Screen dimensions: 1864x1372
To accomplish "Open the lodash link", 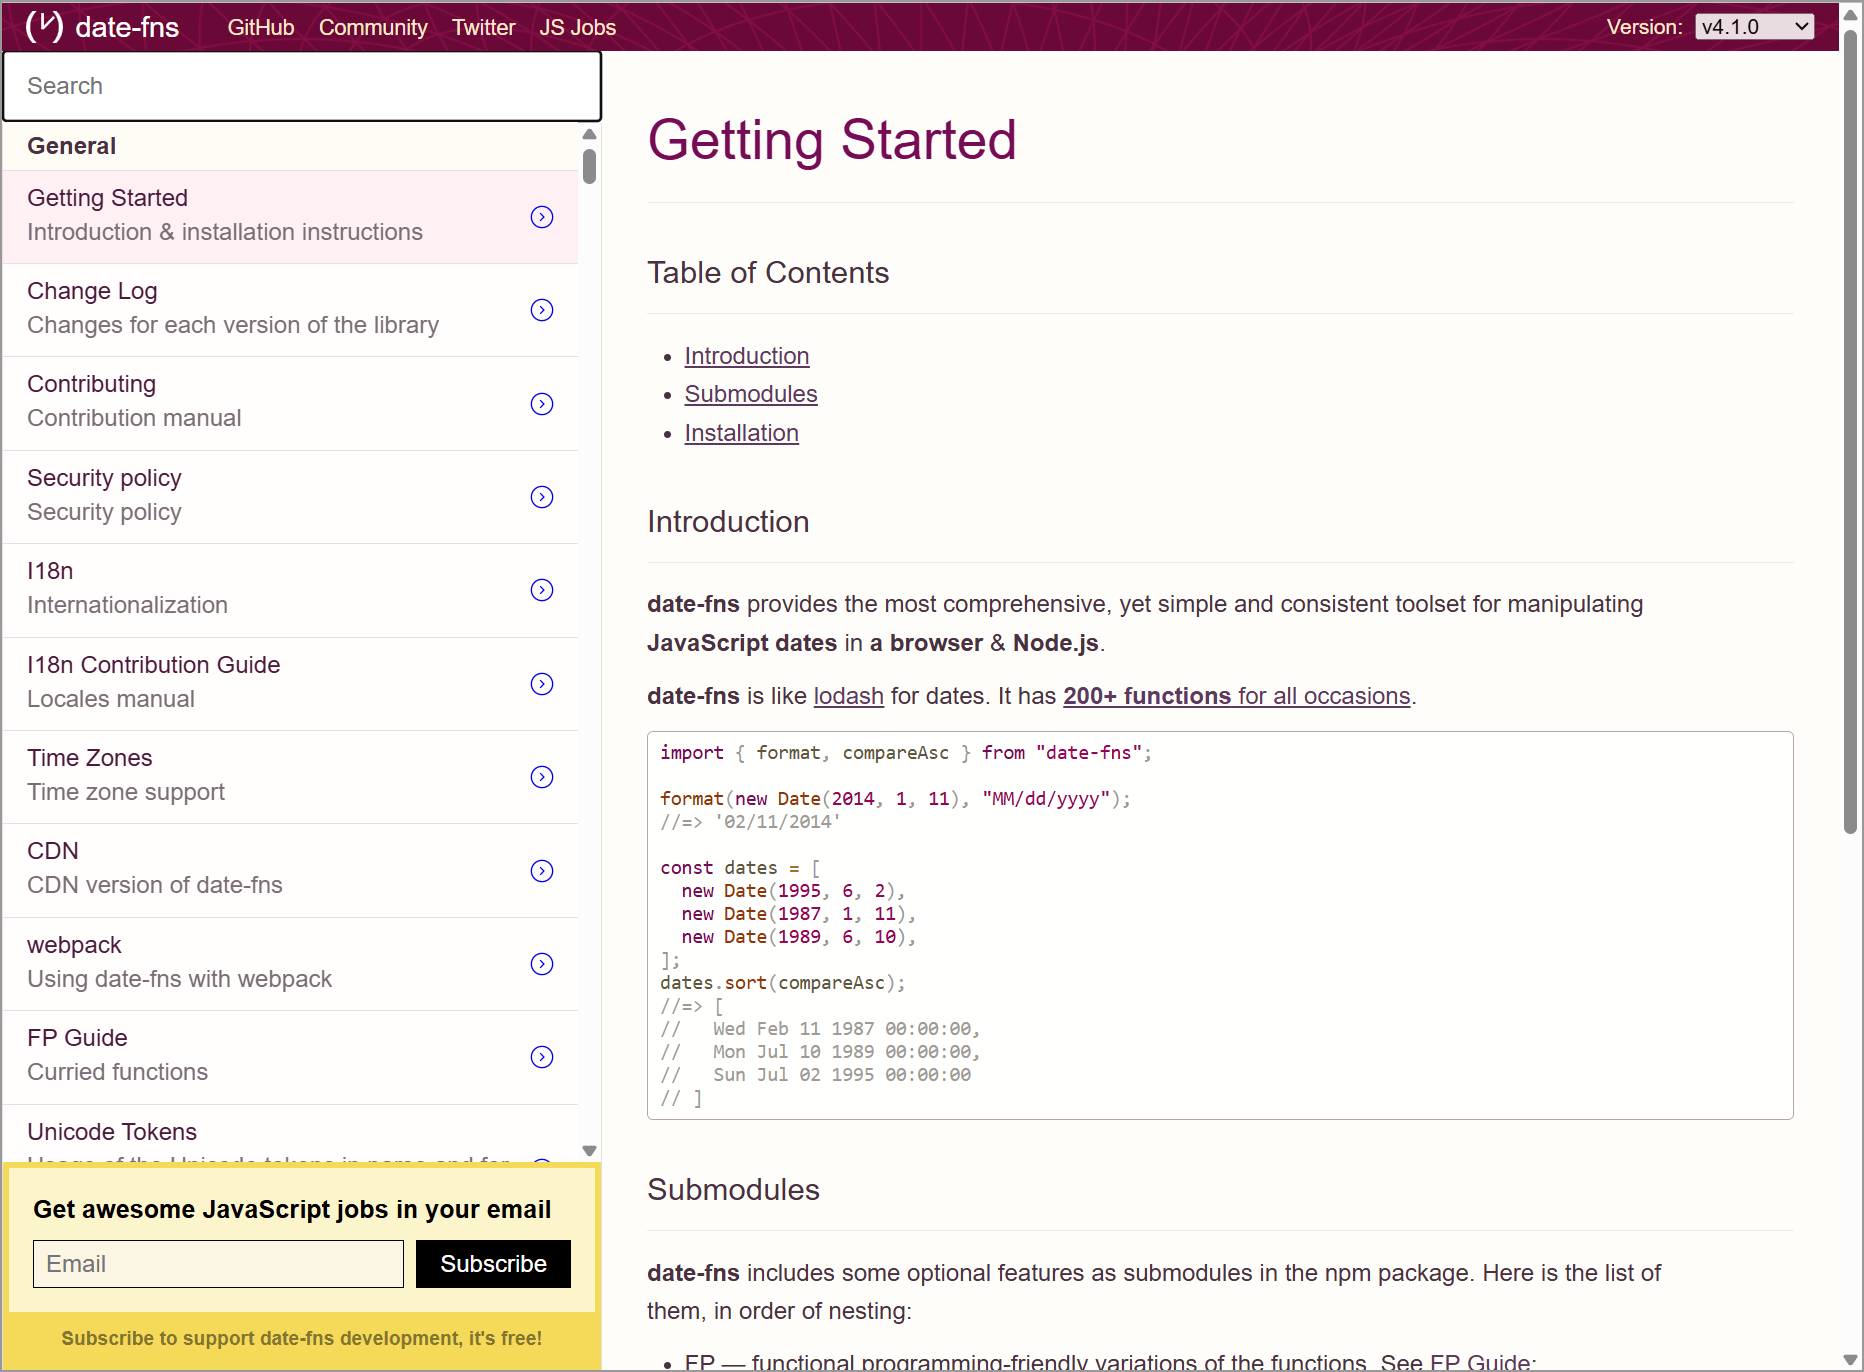I will (849, 696).
